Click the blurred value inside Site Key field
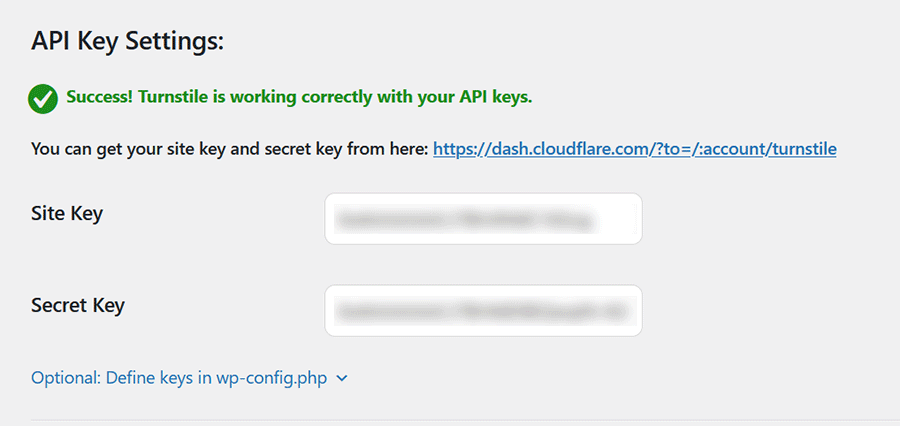The height and width of the screenshot is (426, 900). coord(461,218)
